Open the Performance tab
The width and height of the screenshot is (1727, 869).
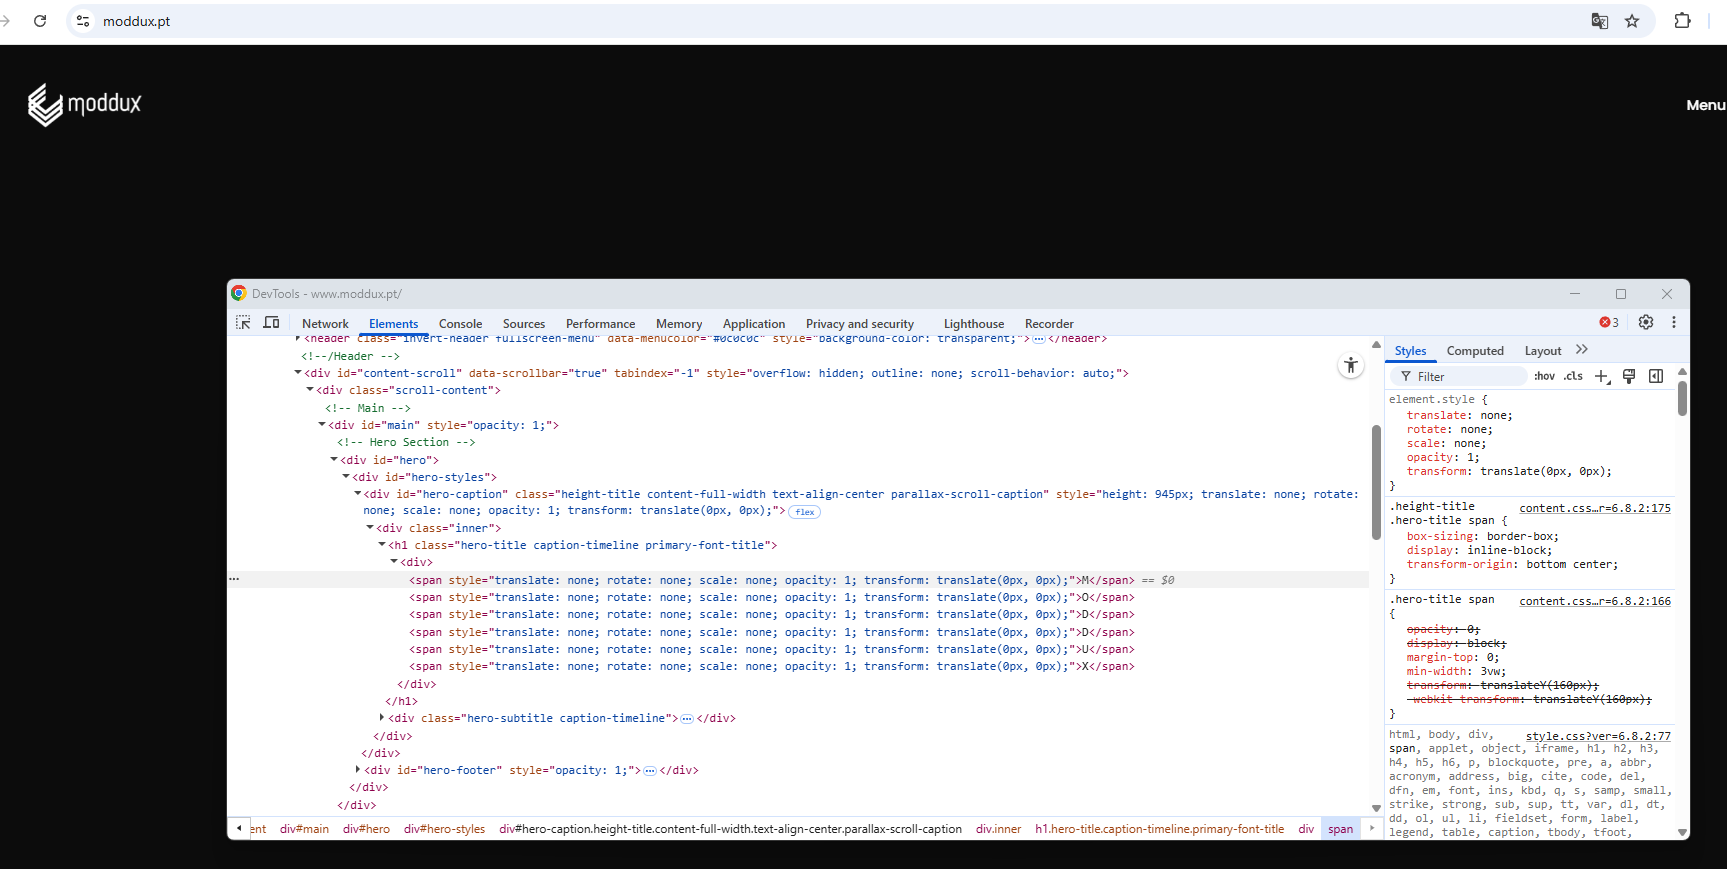(600, 323)
